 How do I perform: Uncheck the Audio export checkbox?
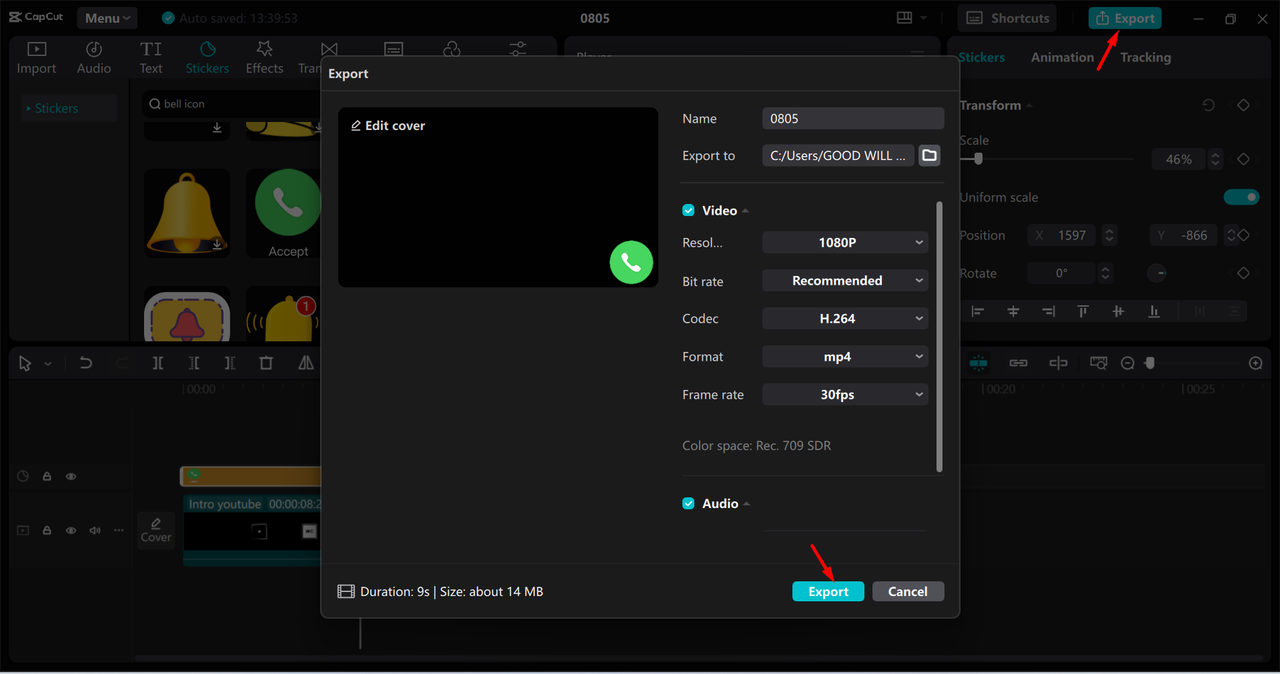pyautogui.click(x=688, y=504)
